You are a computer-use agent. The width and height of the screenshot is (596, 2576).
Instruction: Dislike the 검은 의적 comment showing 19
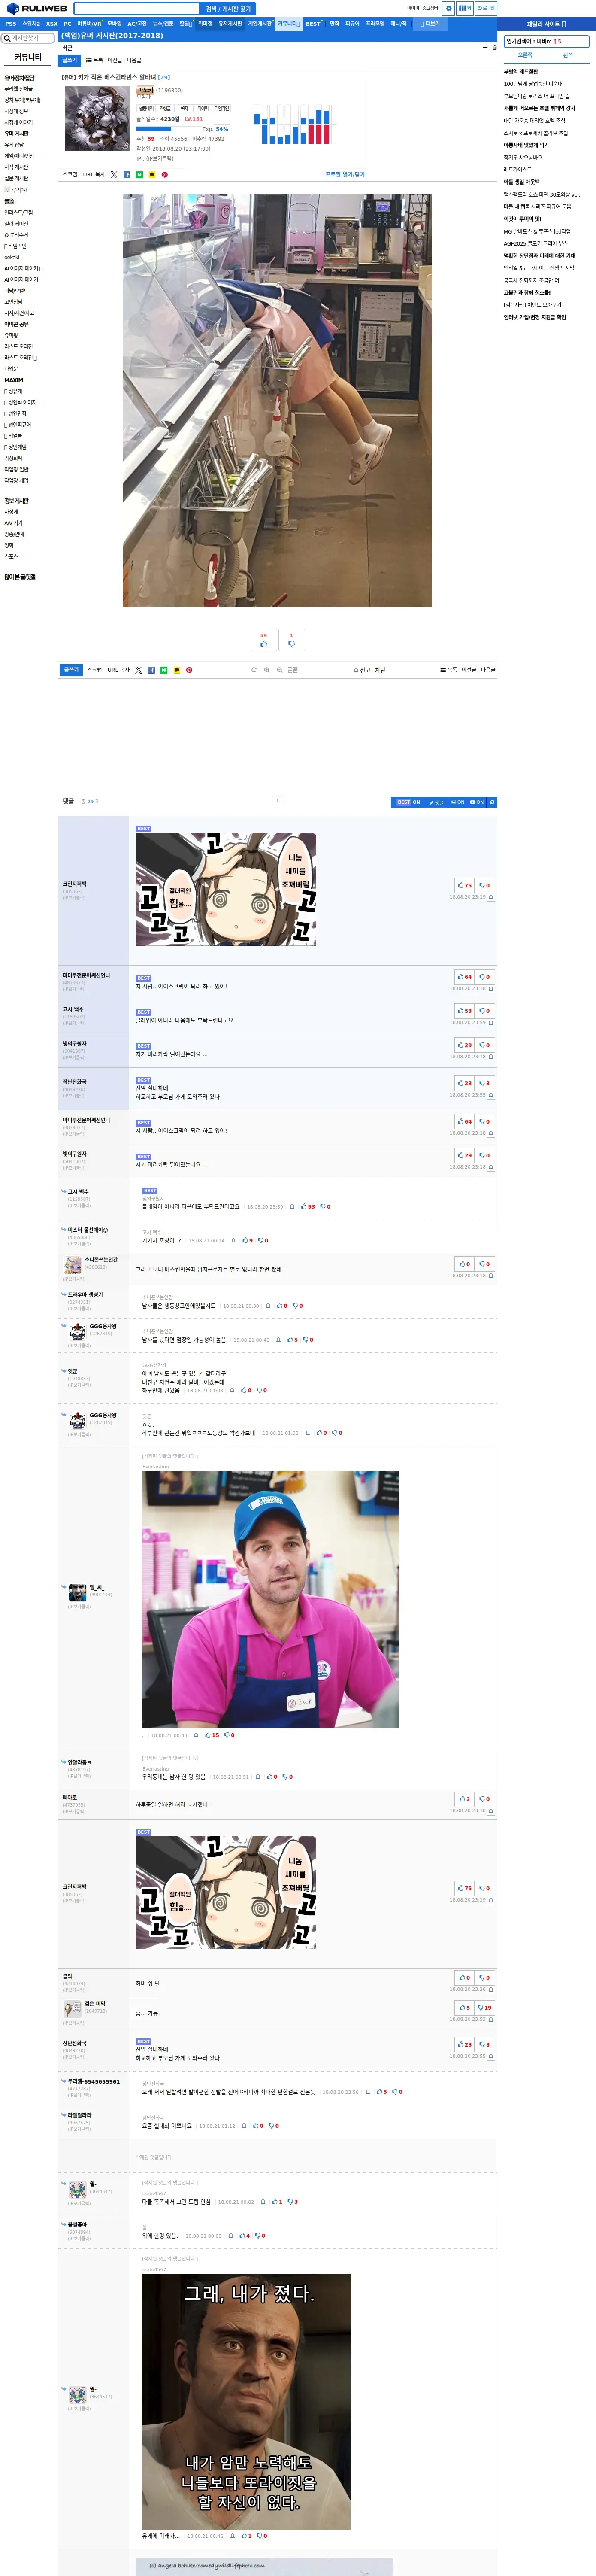pos(484,2007)
